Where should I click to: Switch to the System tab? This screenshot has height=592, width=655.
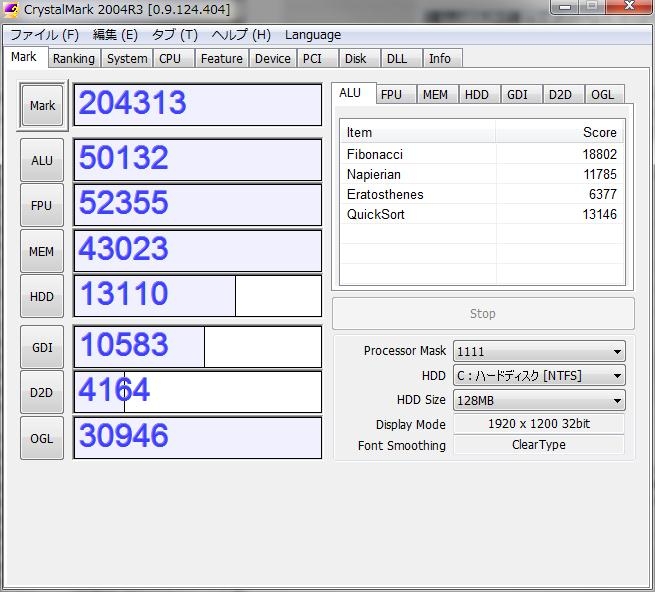coord(127,59)
